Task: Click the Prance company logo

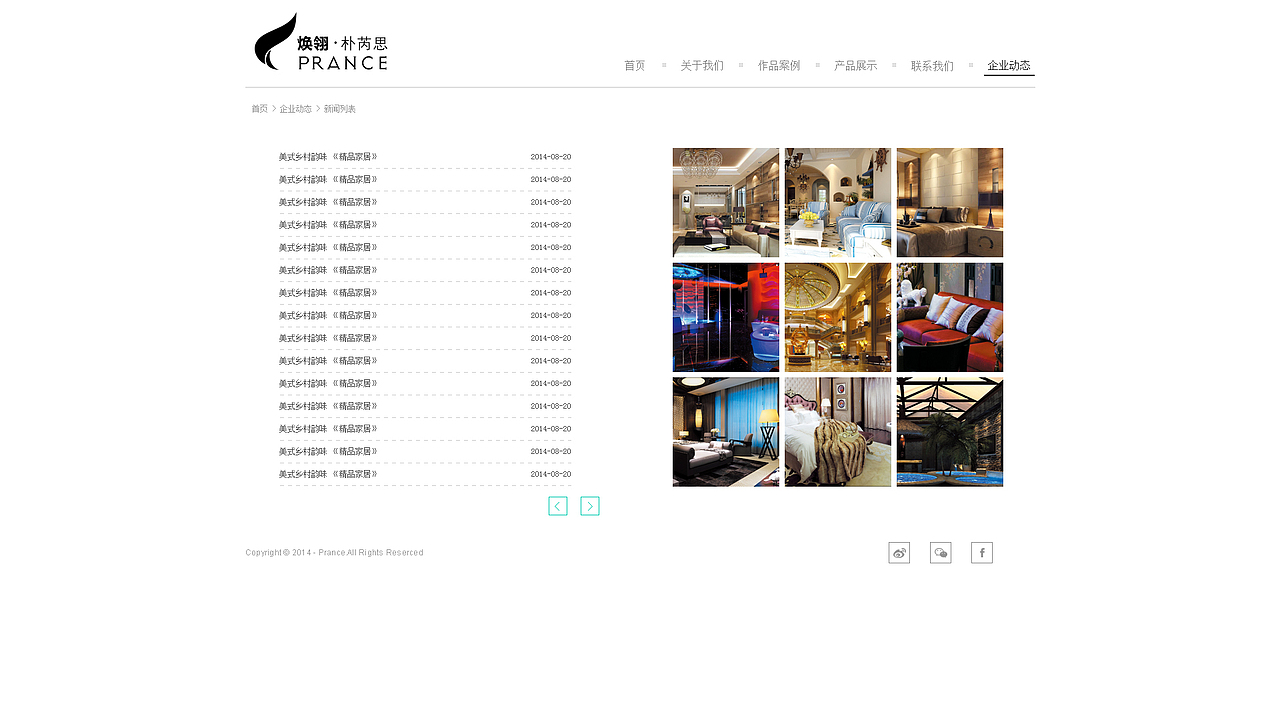Action: [x=321, y=42]
